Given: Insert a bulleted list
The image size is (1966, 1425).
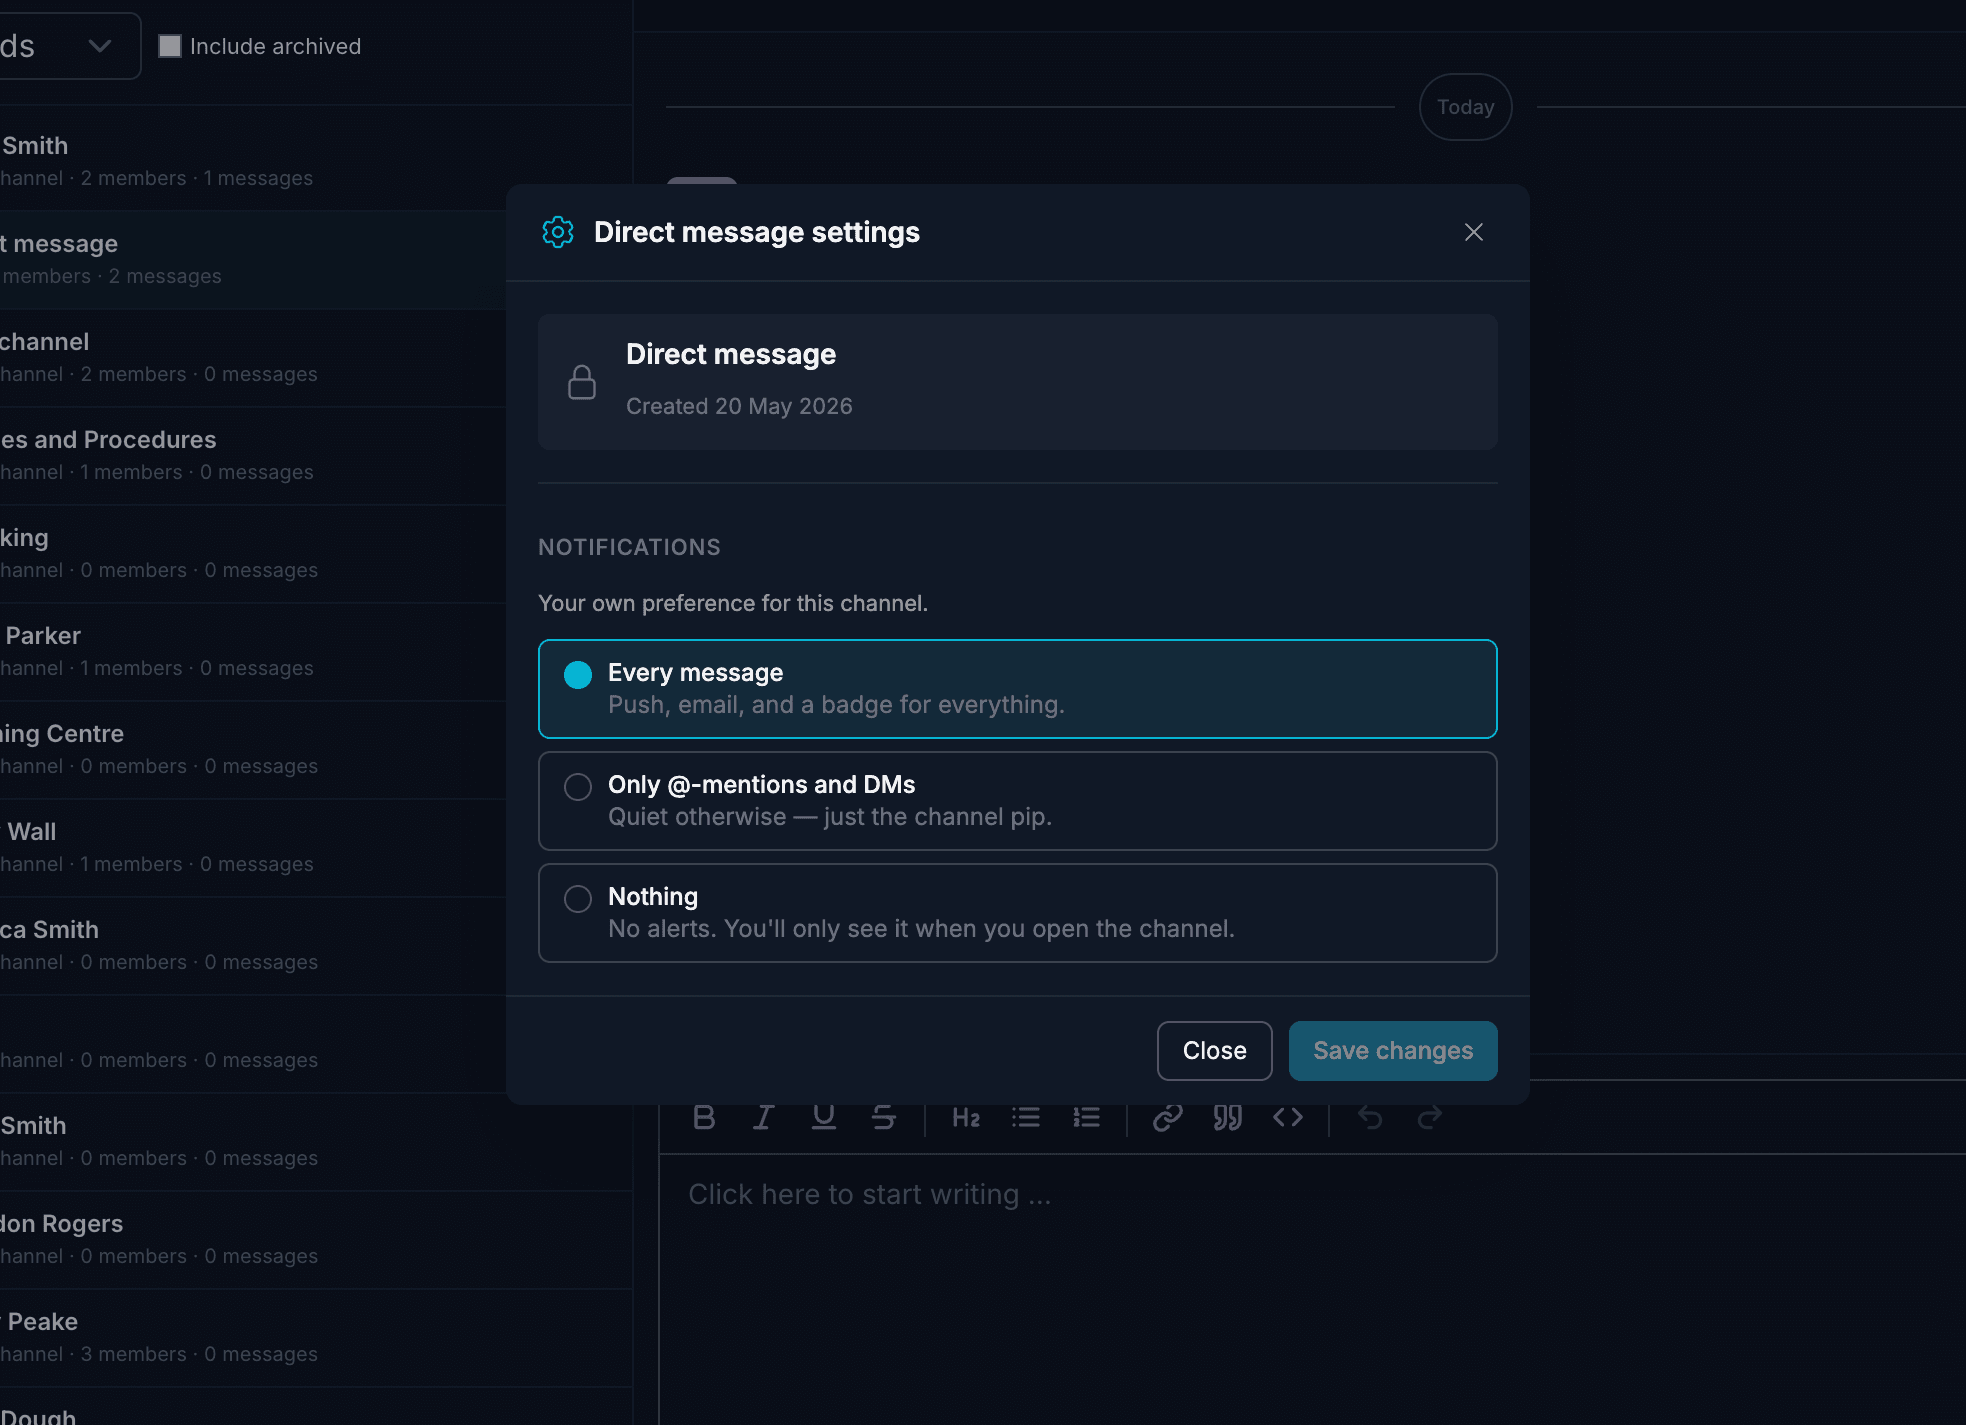Looking at the screenshot, I should pyautogui.click(x=1026, y=1117).
